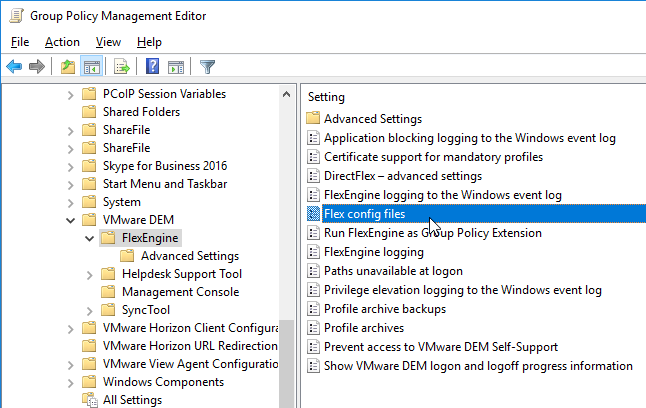Click the Export List toolbar icon

click(122, 66)
